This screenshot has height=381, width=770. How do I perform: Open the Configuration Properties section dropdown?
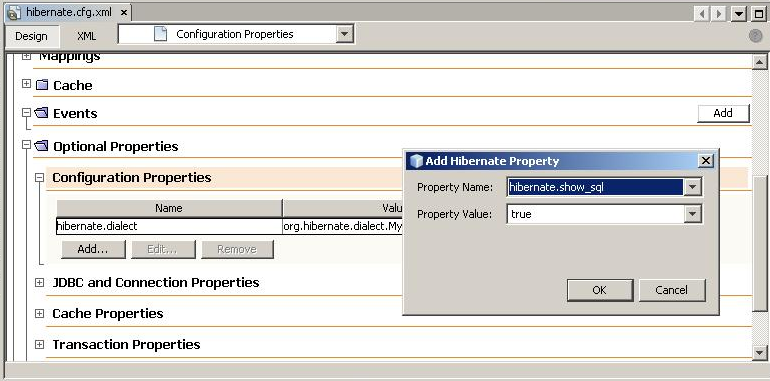(x=344, y=34)
